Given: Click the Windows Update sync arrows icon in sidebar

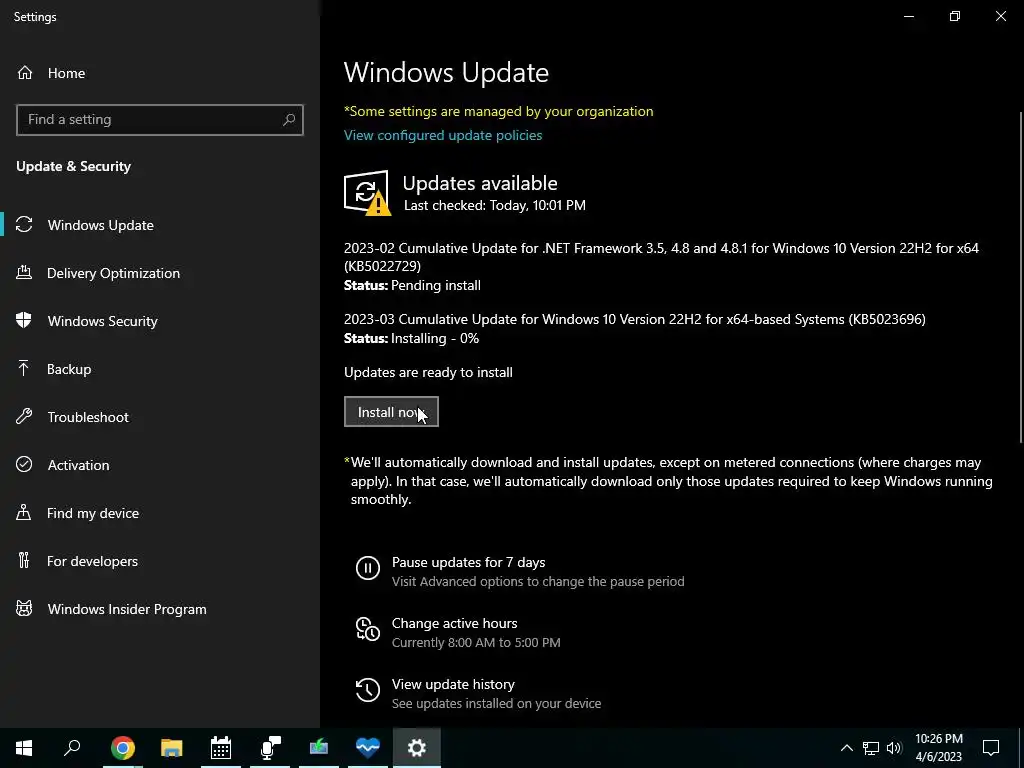Looking at the screenshot, I should point(24,225).
